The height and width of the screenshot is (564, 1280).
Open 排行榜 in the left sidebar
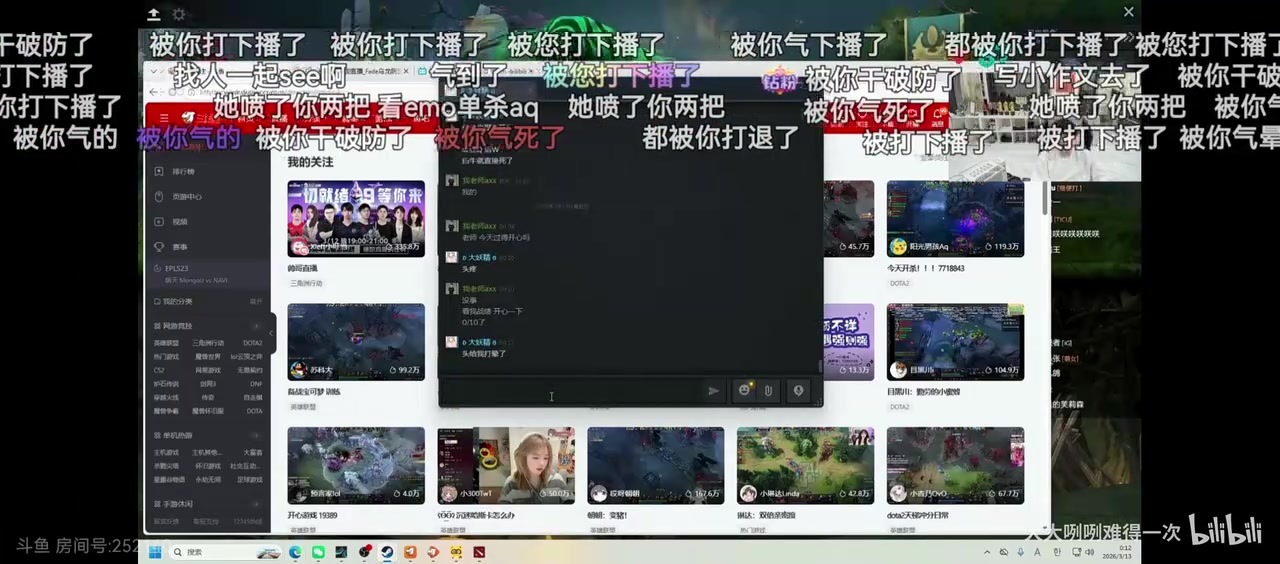click(182, 172)
